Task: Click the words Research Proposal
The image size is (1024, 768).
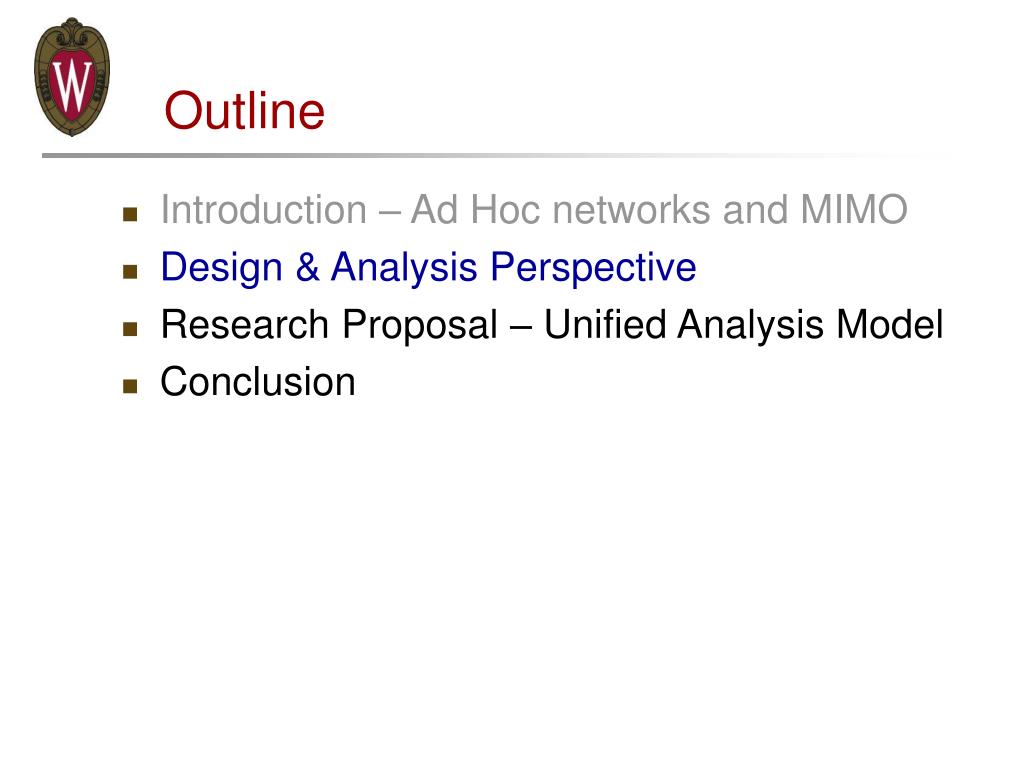Action: tap(329, 326)
